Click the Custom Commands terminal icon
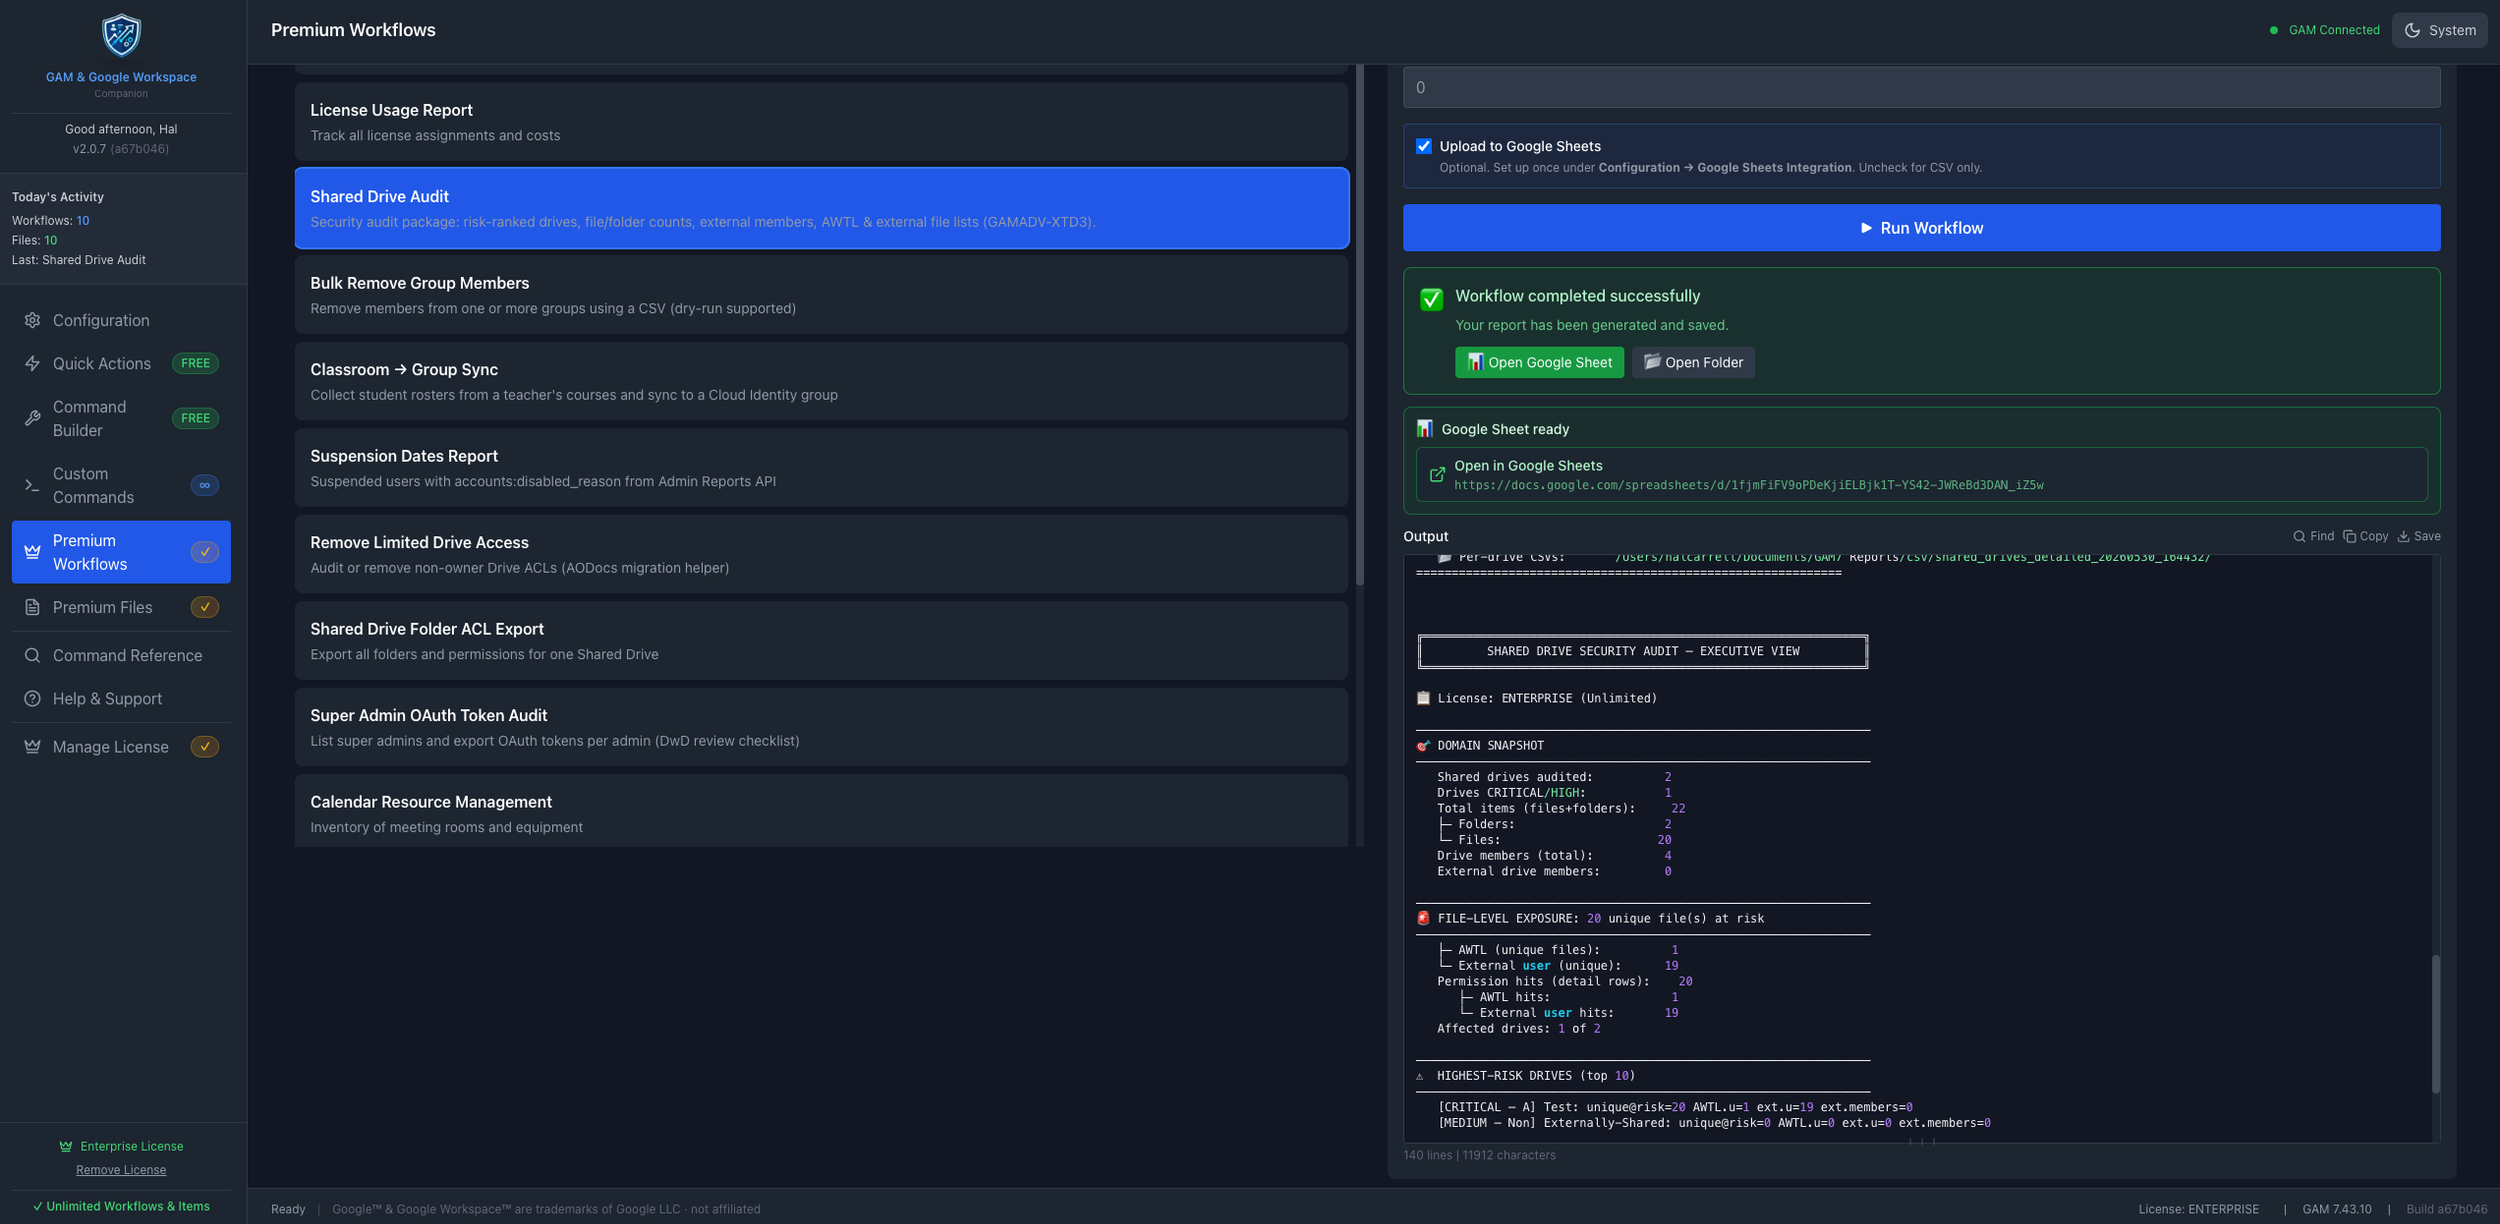Screen dimensions: 2500x1224 (x=32, y=485)
